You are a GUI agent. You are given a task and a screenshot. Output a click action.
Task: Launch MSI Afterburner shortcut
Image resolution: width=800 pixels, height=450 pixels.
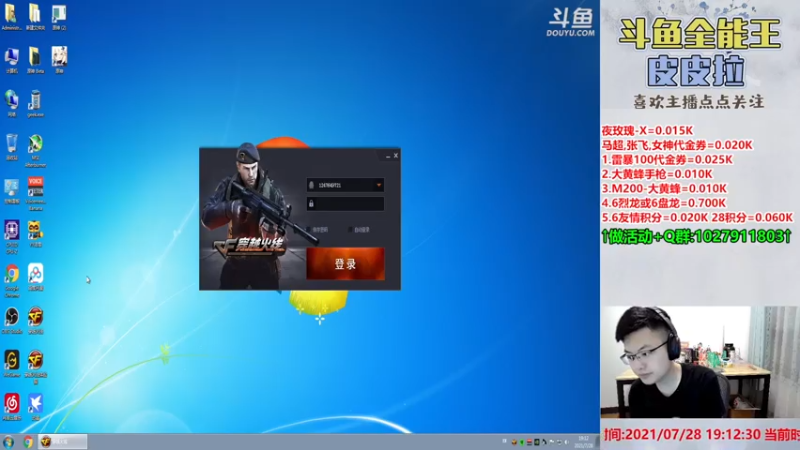pos(35,150)
